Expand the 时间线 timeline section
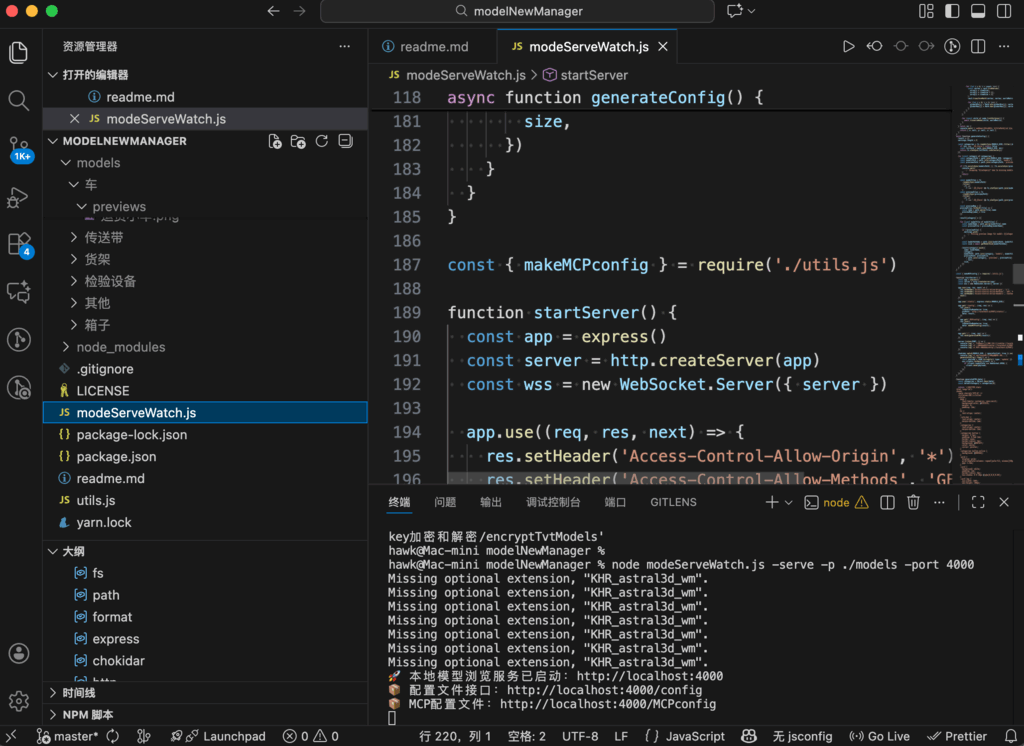Screen dimensions: 1024x746 (79, 693)
